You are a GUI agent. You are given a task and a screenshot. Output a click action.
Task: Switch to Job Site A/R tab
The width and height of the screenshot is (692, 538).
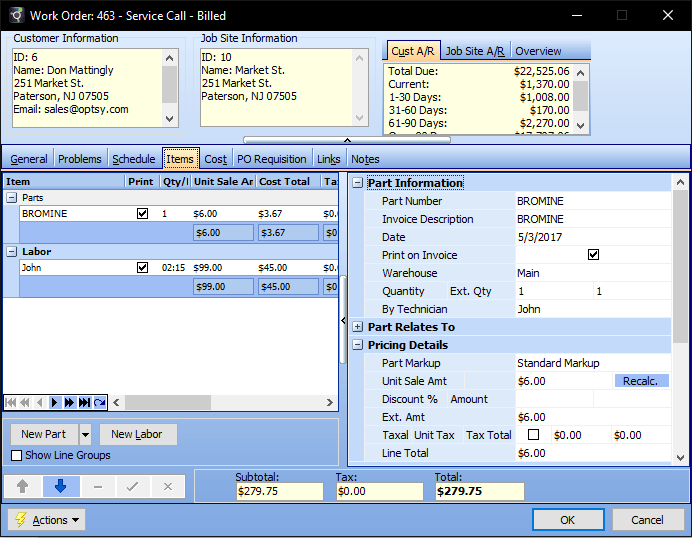click(475, 51)
